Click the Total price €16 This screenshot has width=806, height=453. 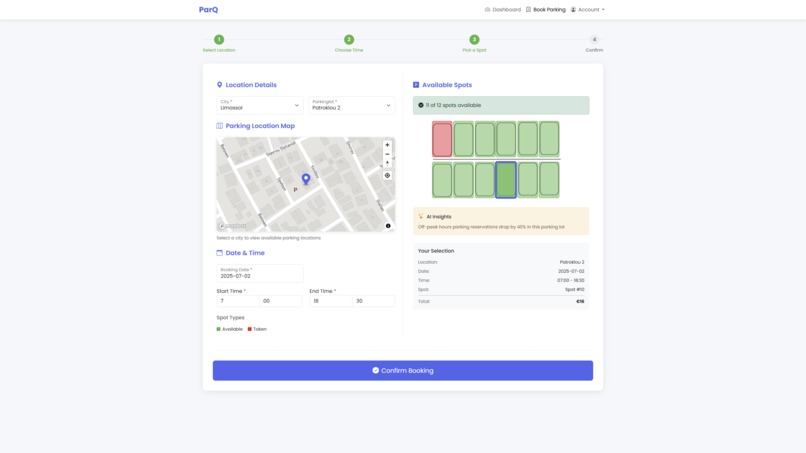click(x=580, y=301)
